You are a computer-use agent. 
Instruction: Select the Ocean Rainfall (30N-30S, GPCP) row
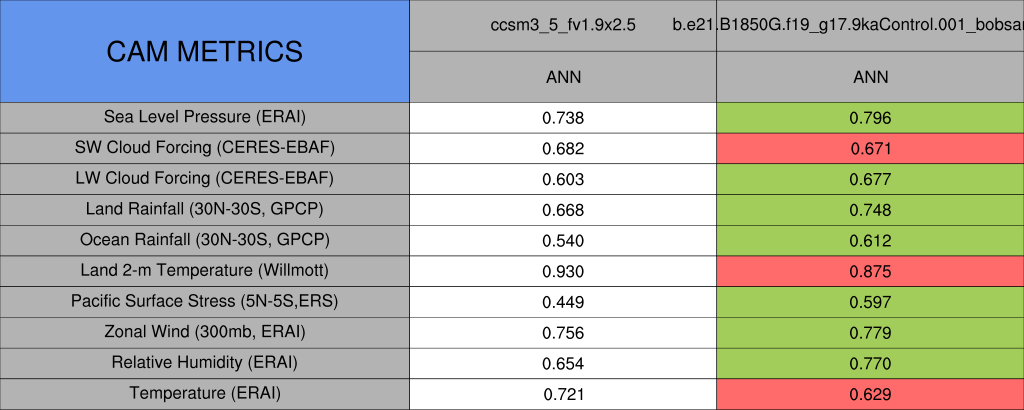pyautogui.click(x=204, y=241)
